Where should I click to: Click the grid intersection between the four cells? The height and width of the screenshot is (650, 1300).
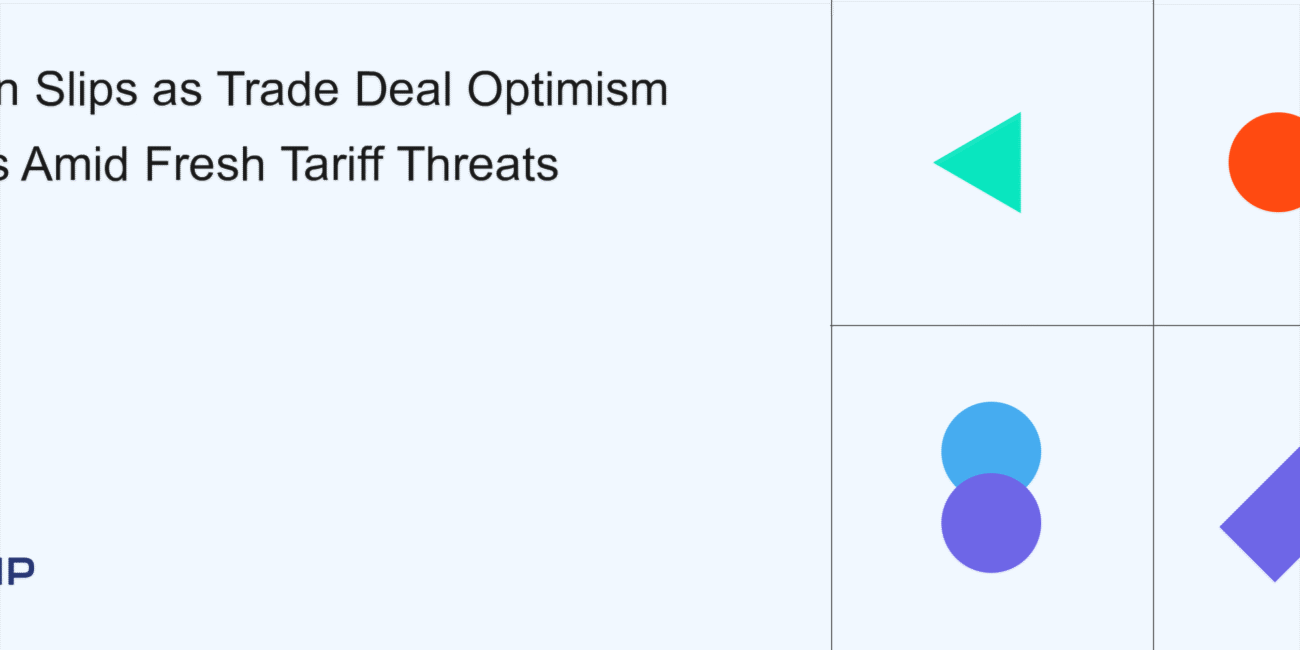(x=1153, y=325)
